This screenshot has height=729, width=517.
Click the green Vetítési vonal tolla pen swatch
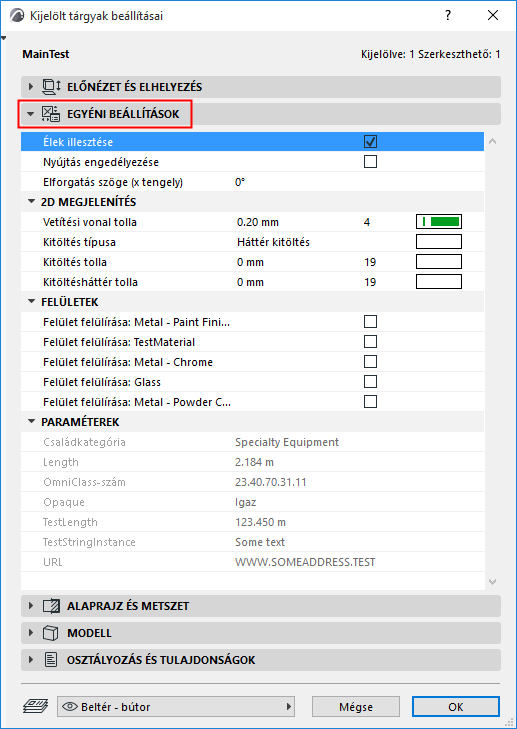(439, 222)
